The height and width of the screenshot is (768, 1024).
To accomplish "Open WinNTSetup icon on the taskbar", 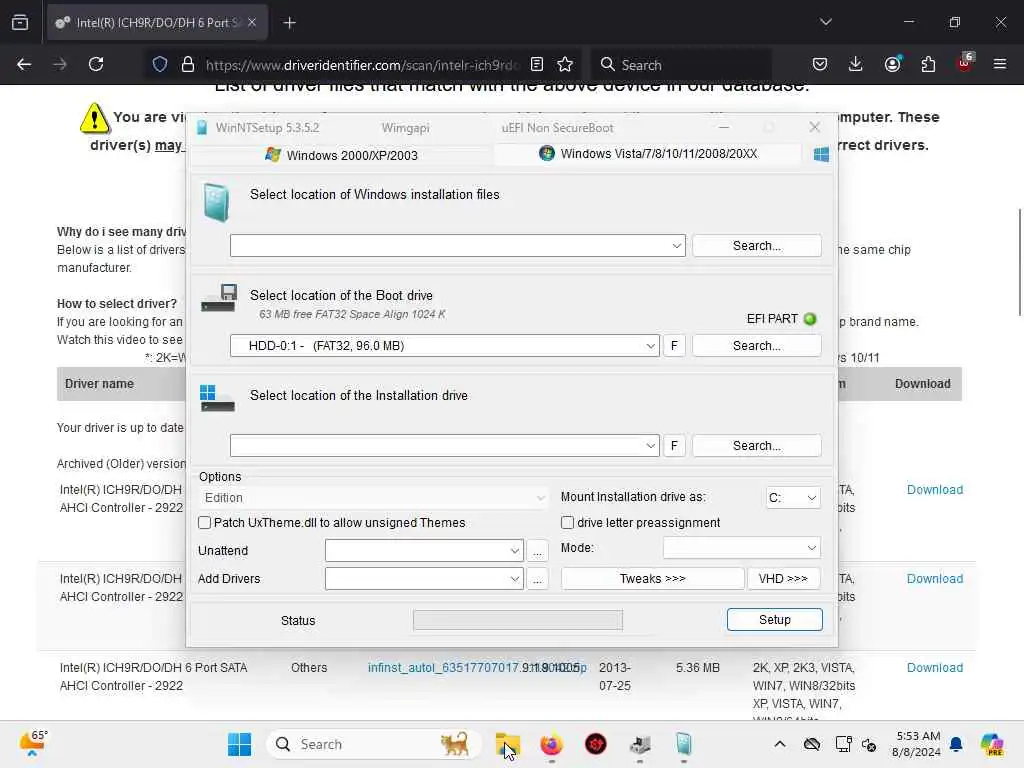I will [x=684, y=744].
